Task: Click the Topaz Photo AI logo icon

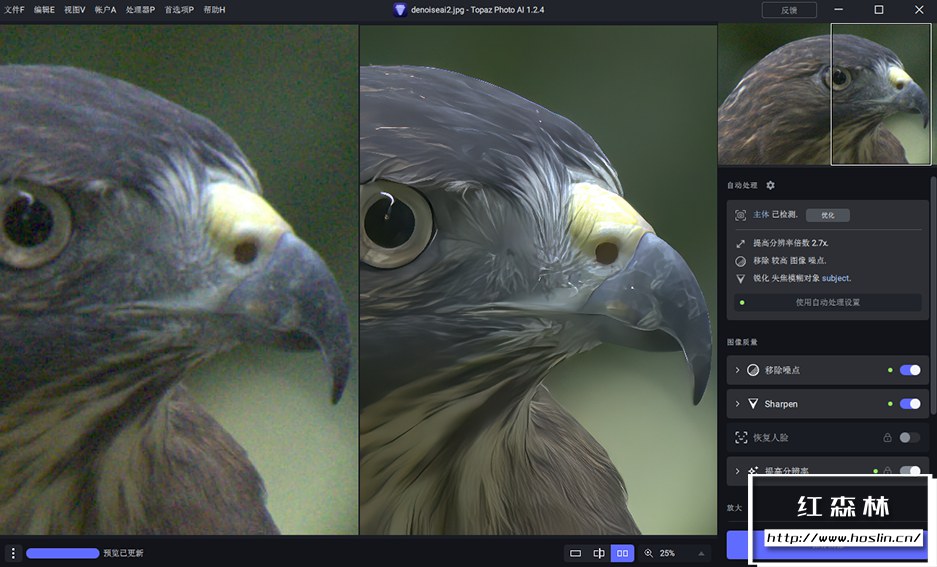Action: (400, 10)
